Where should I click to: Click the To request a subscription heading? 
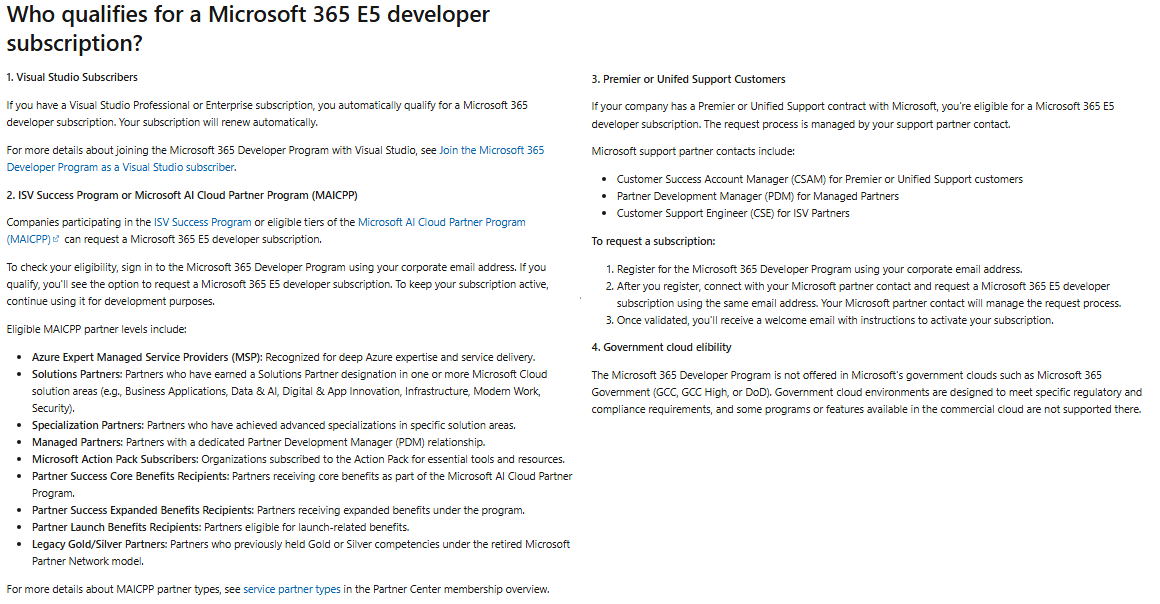click(x=653, y=241)
